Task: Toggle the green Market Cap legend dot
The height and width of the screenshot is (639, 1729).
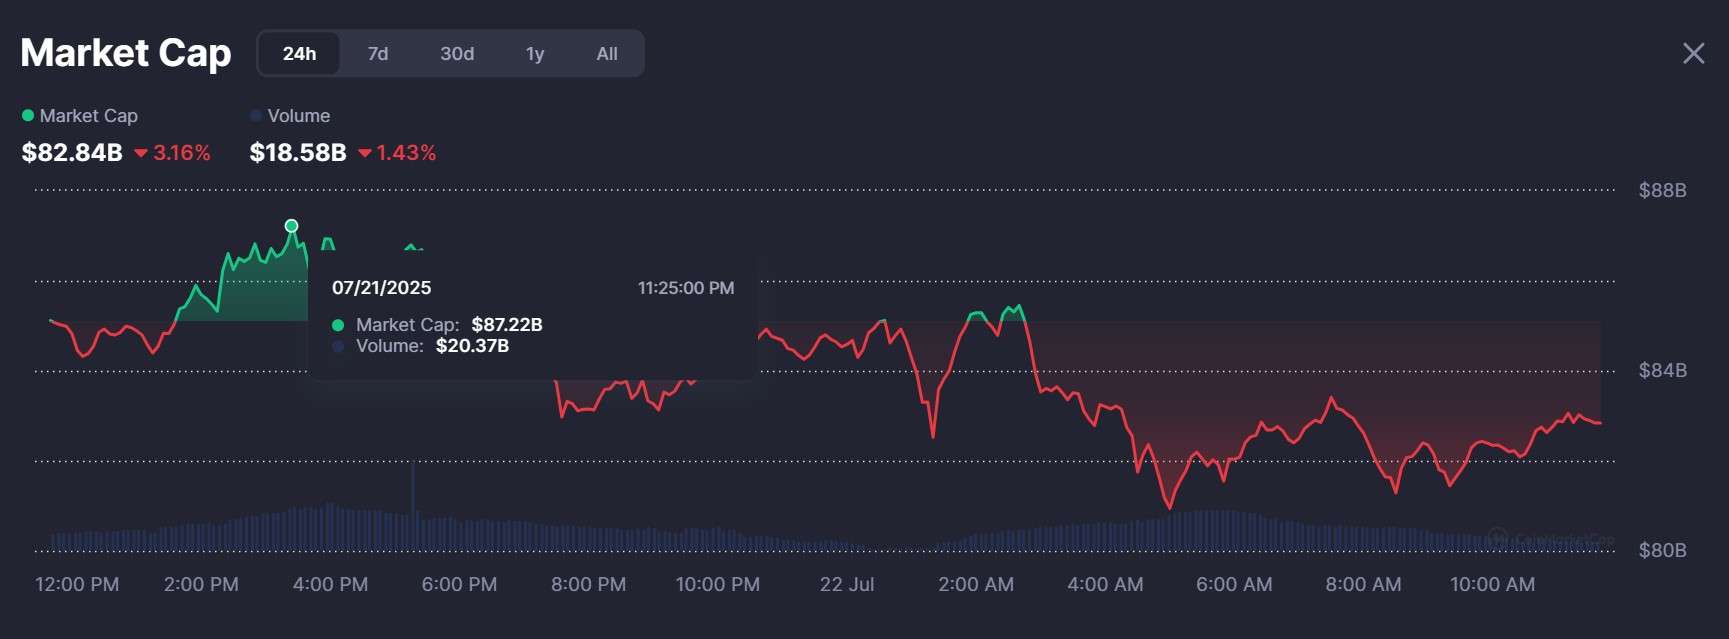Action: coord(28,116)
